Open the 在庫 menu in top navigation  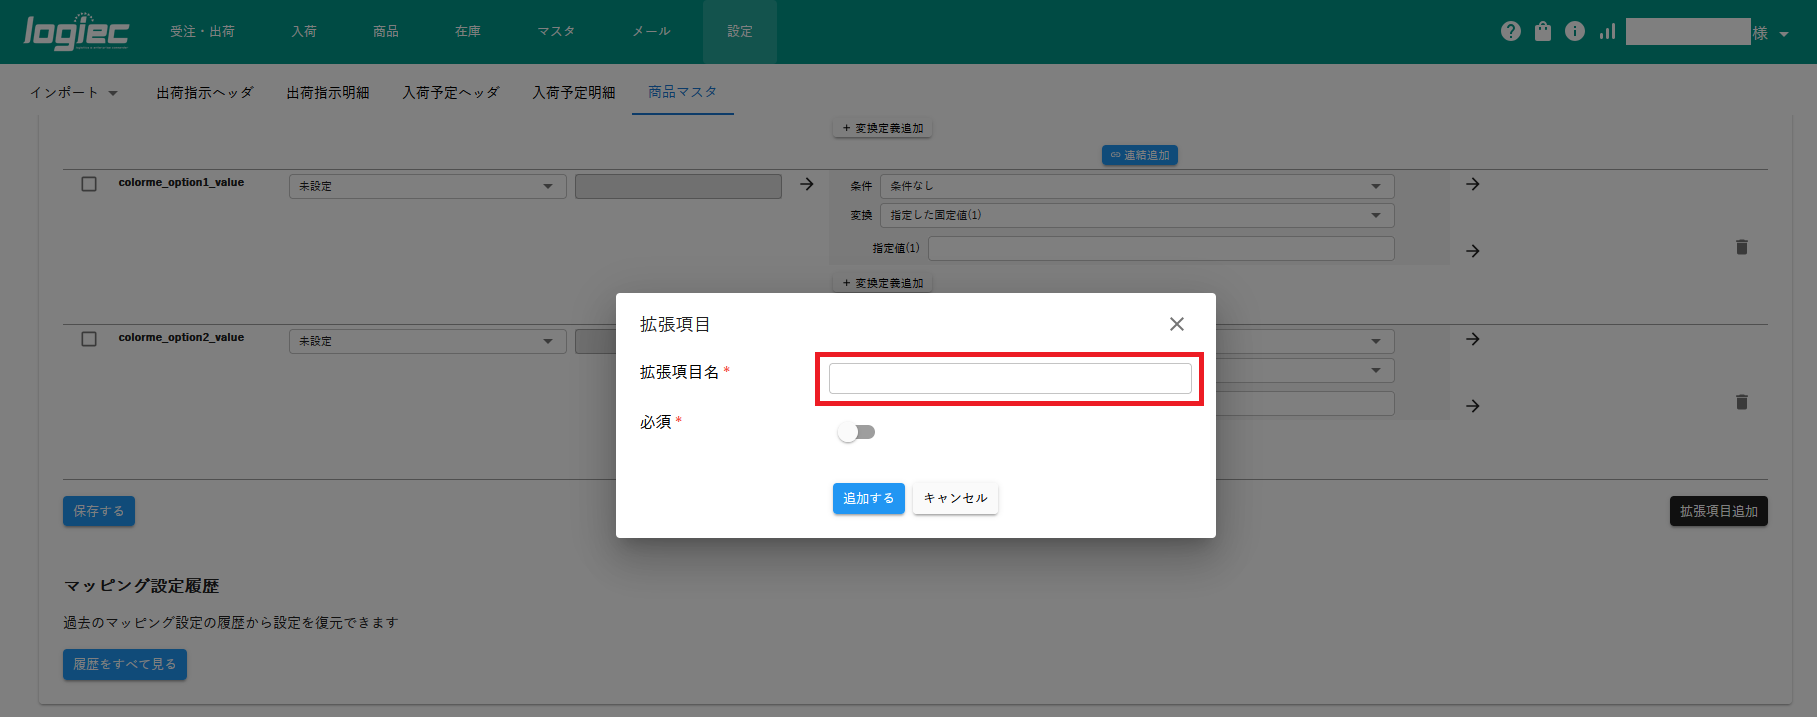pos(467,32)
